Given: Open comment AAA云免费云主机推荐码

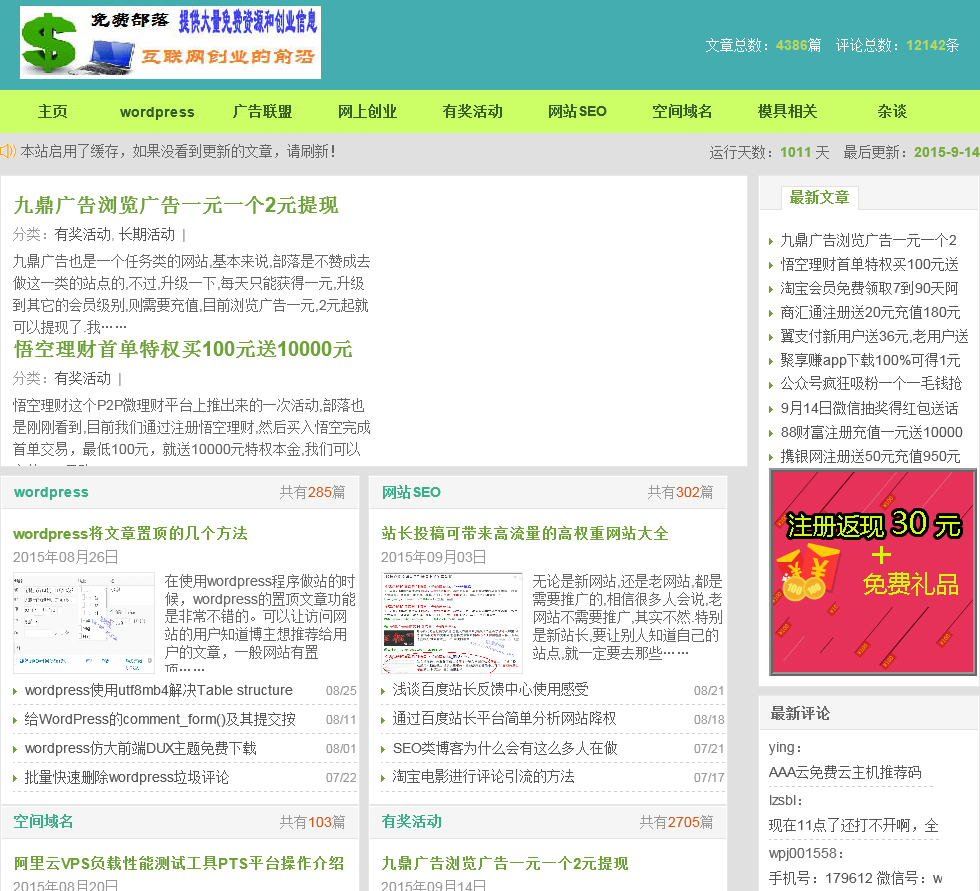Looking at the screenshot, I should pyautogui.click(x=845, y=772).
